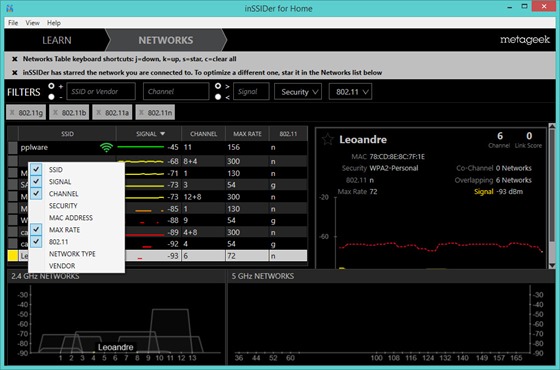
Task: Select the pplware SSID cell
Action: coord(67,148)
